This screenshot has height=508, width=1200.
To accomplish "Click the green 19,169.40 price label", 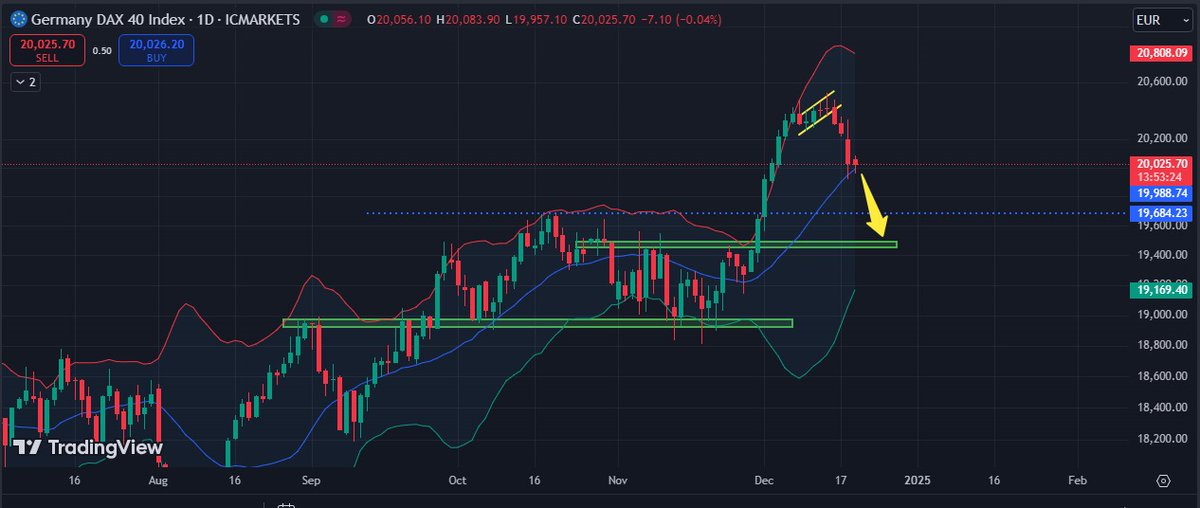I will (x=1162, y=290).
